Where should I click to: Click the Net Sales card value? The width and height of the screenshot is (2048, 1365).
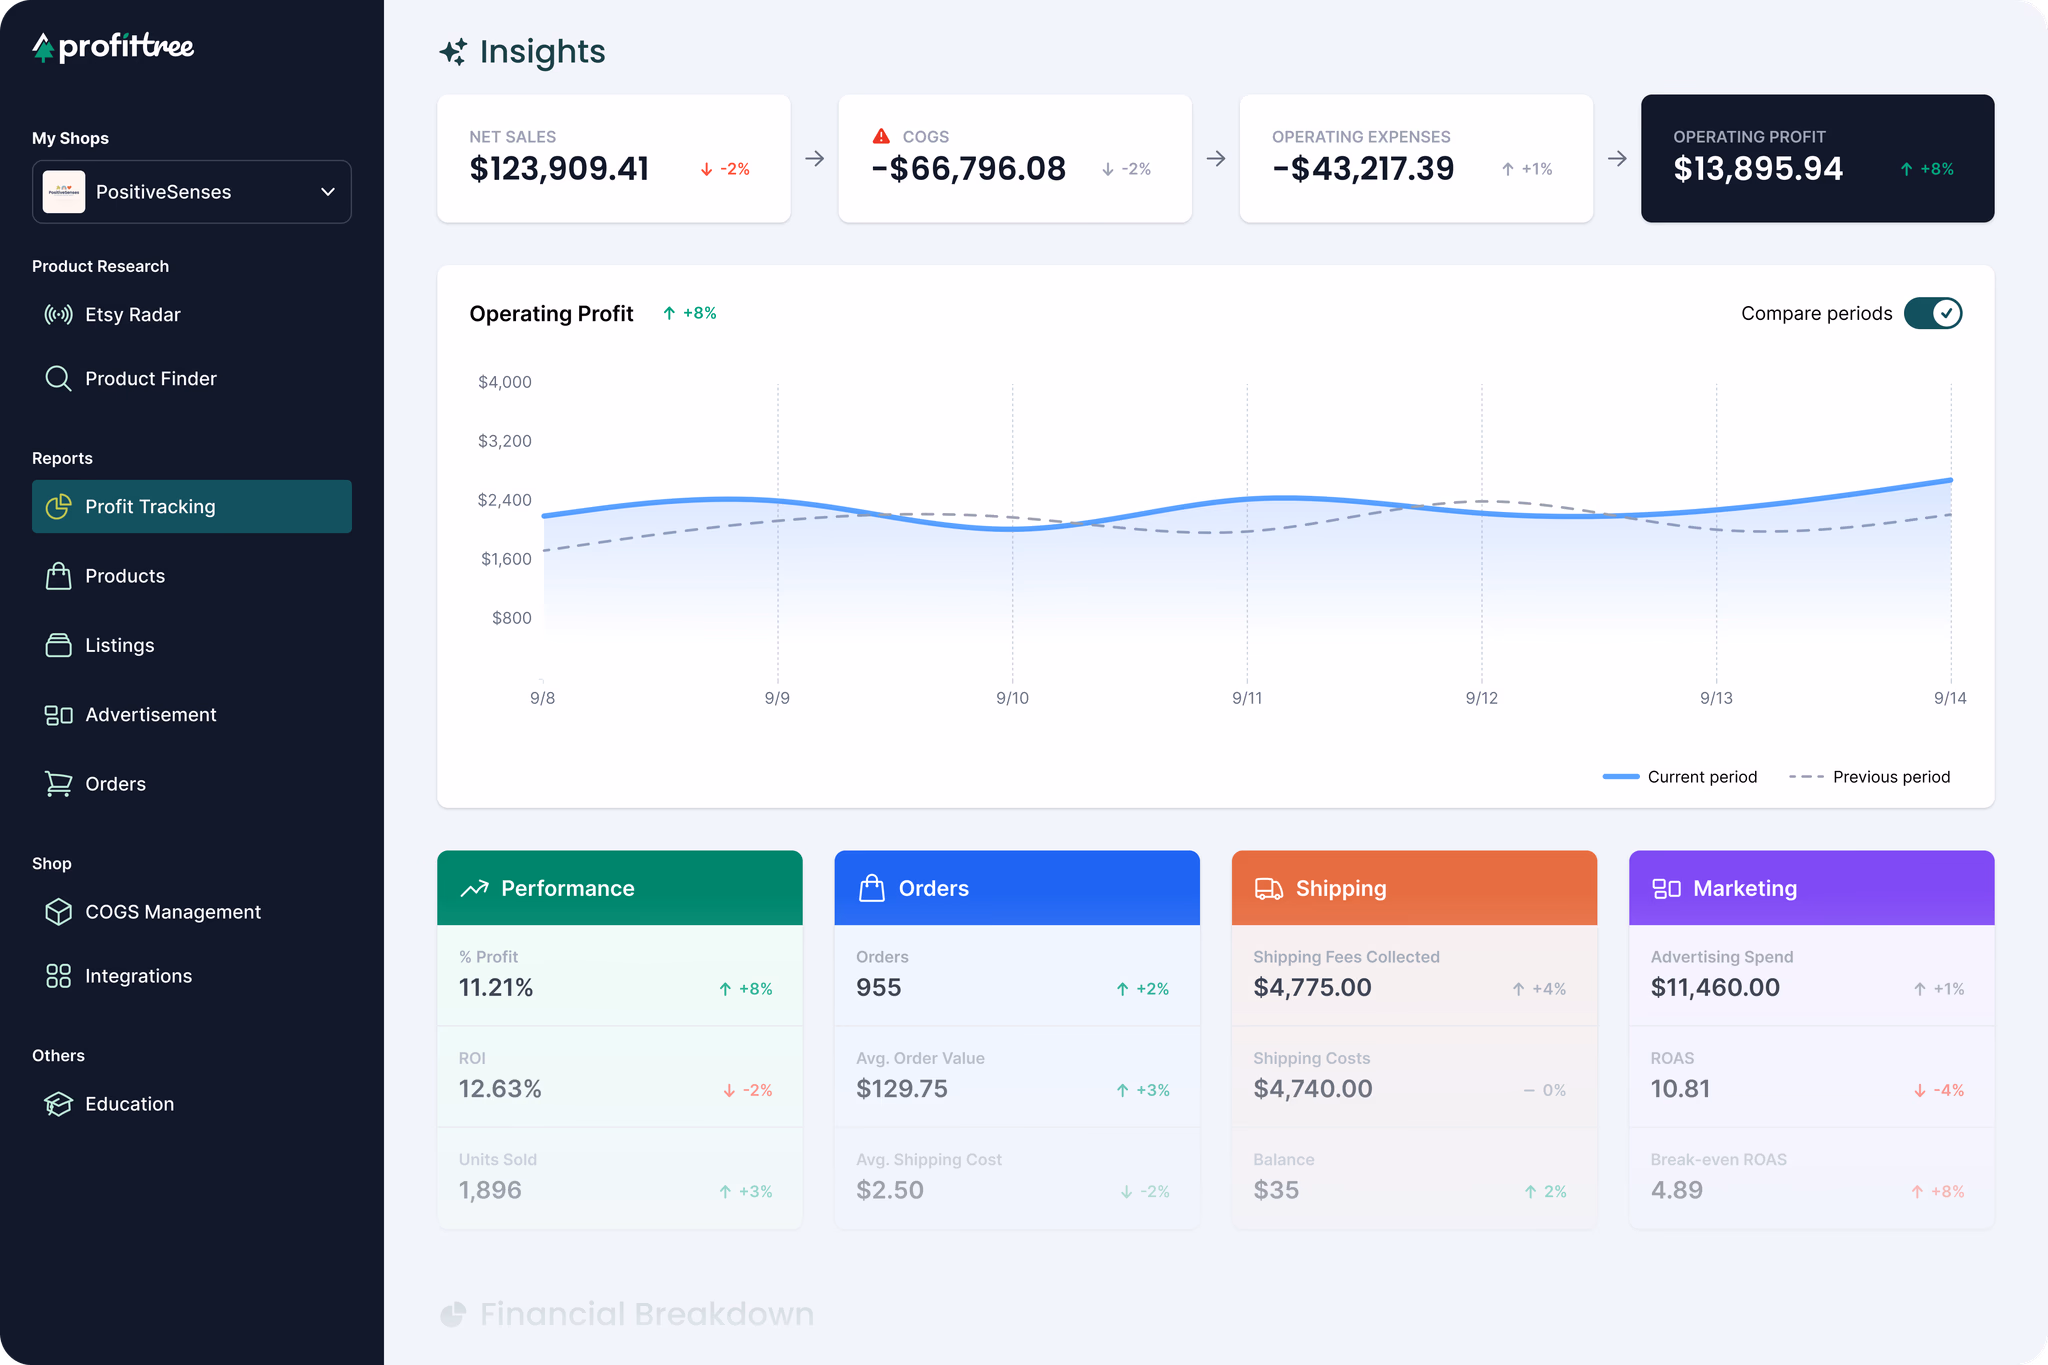click(559, 169)
